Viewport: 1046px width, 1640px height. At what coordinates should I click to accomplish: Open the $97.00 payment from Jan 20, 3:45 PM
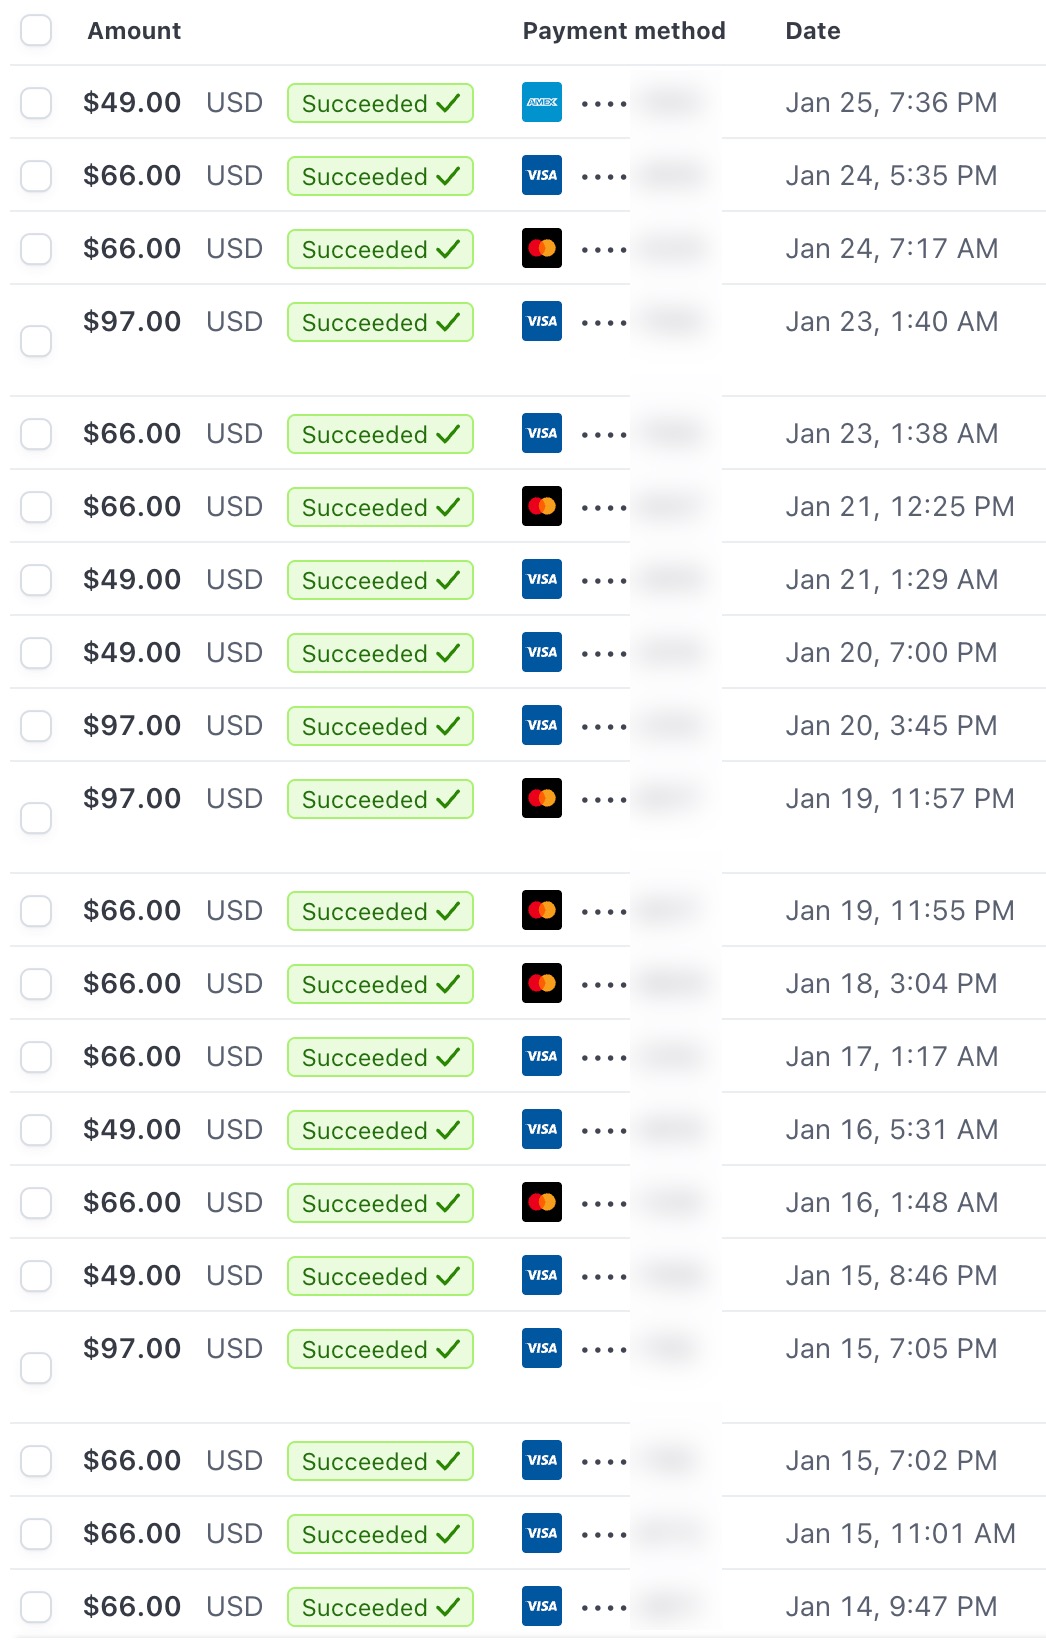[132, 725]
